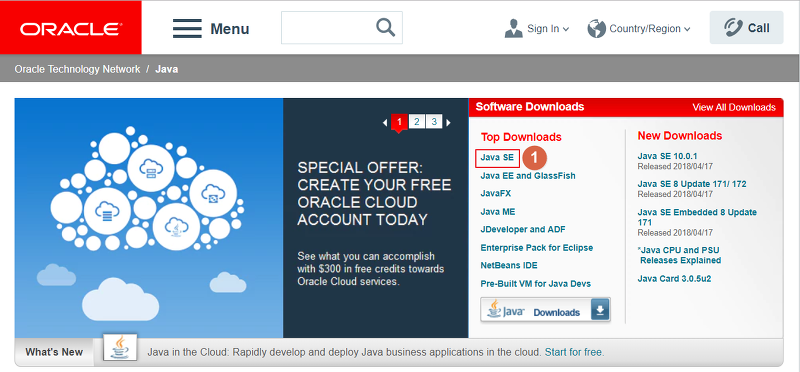Viewport: 800px width, 372px height.
Task: Open Enterprise Pack for Eclipse link
Action: (x=536, y=247)
